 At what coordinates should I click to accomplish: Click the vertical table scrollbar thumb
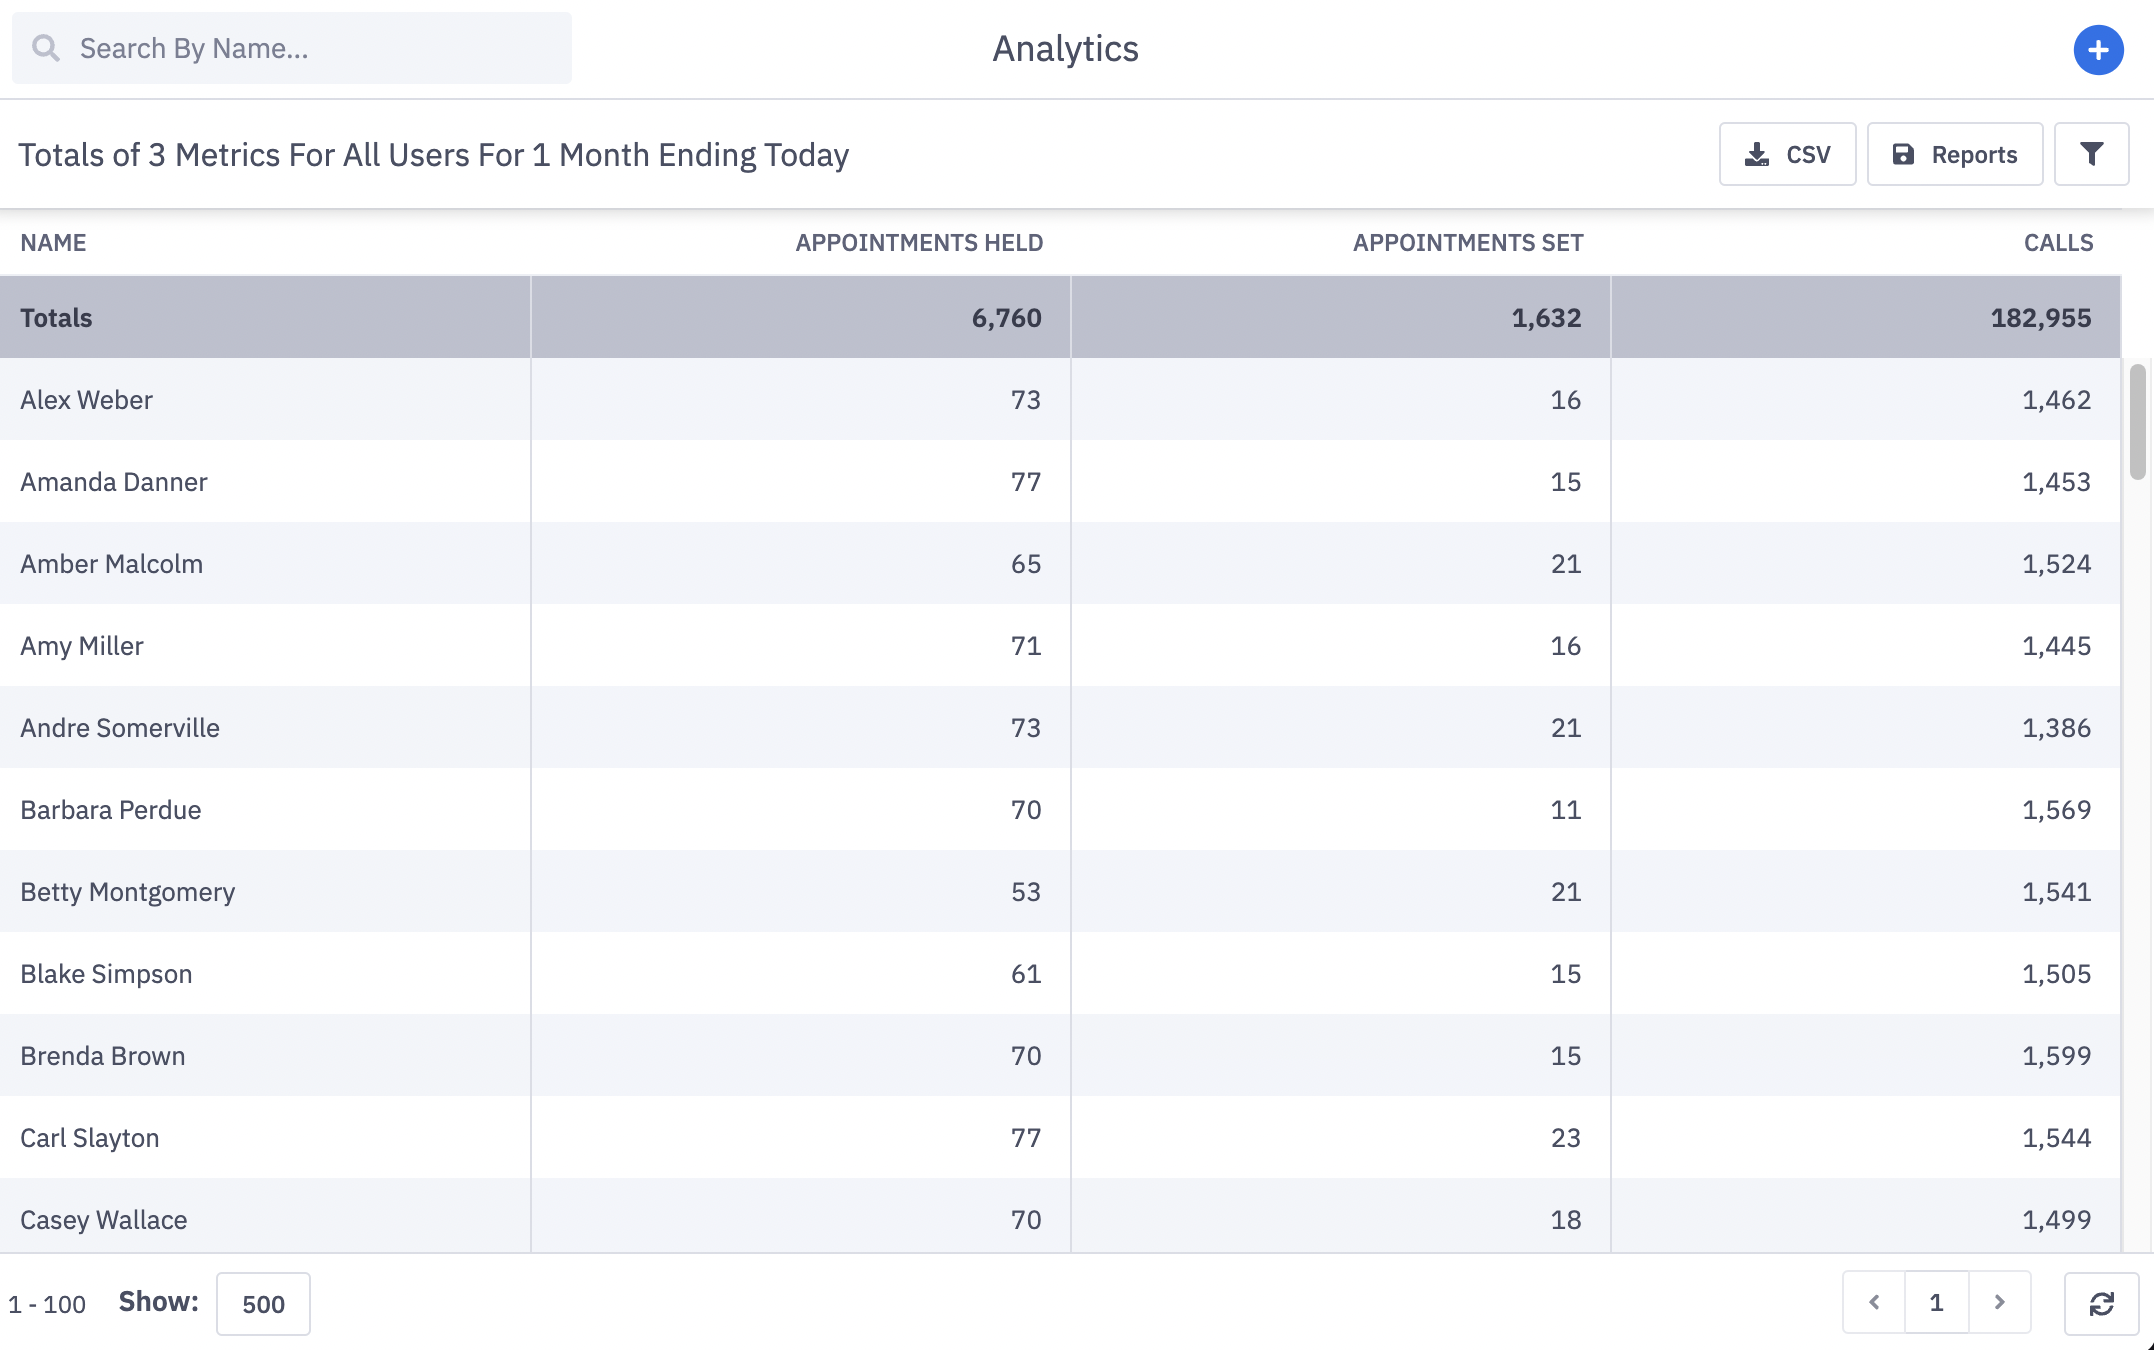2137,422
